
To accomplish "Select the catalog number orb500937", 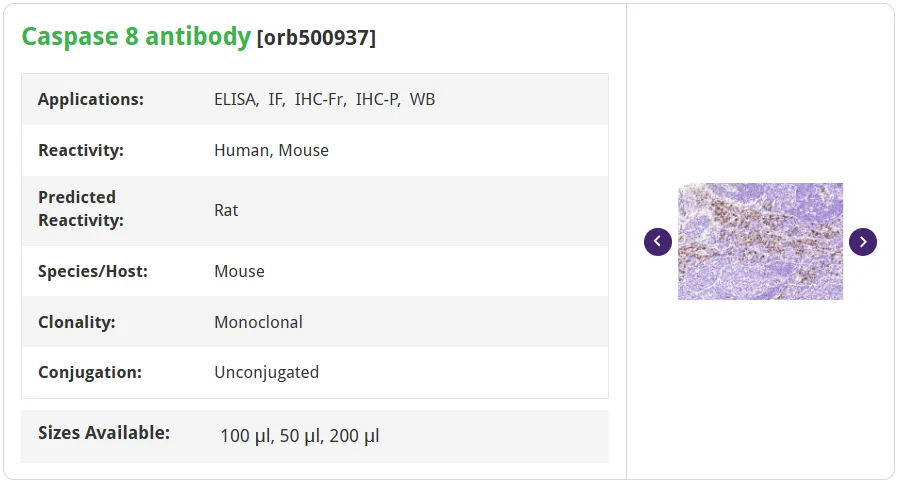I will point(316,38).
